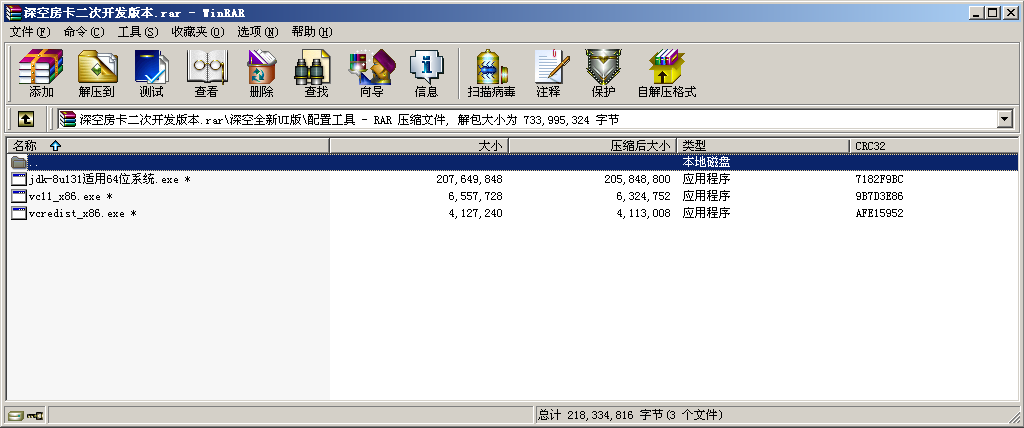1024x428 pixels.
Task: Click the Add (添加) toolbar icon
Action: pos(41,73)
